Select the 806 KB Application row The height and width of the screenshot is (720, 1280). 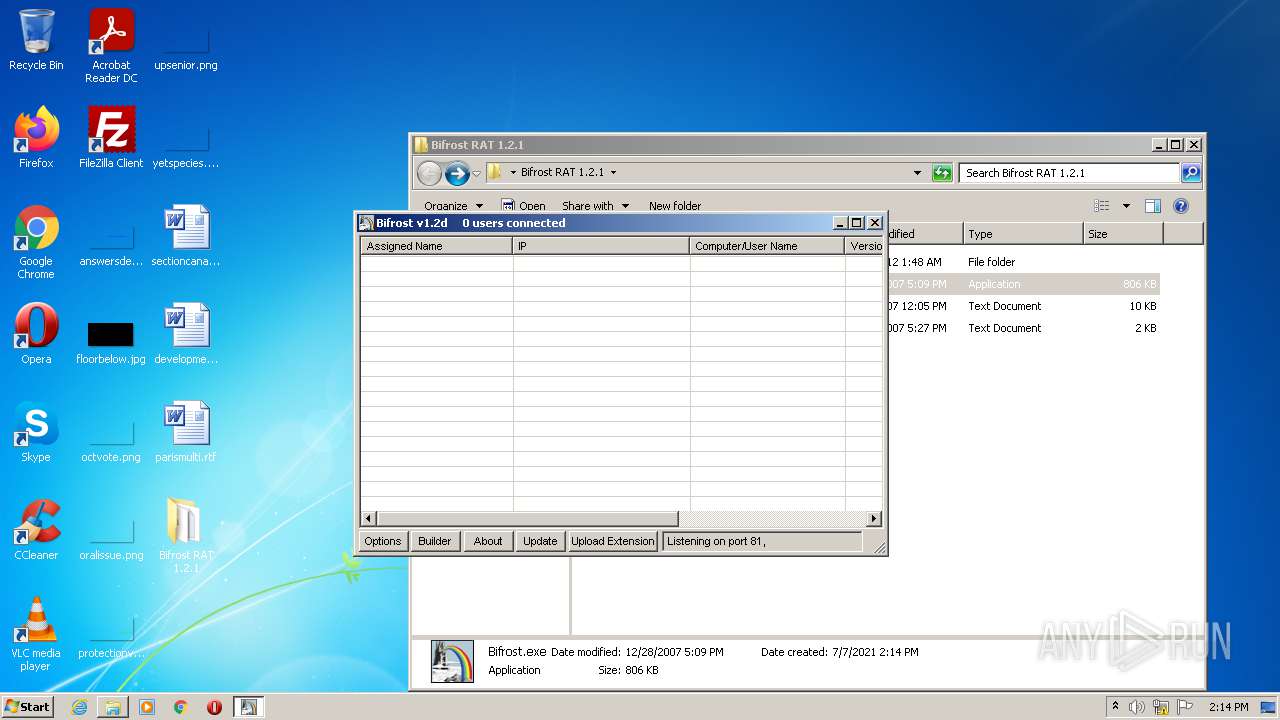1022,284
